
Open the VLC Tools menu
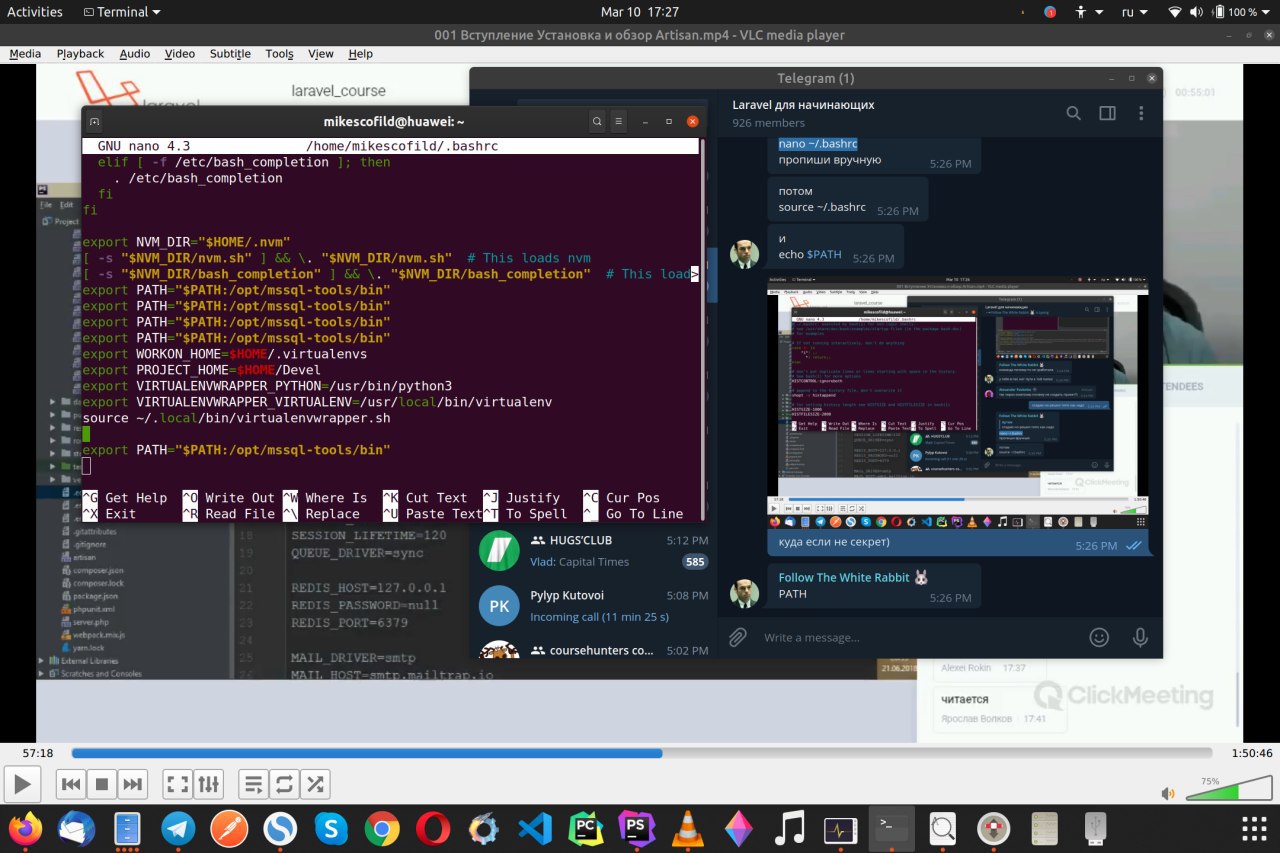(280, 54)
